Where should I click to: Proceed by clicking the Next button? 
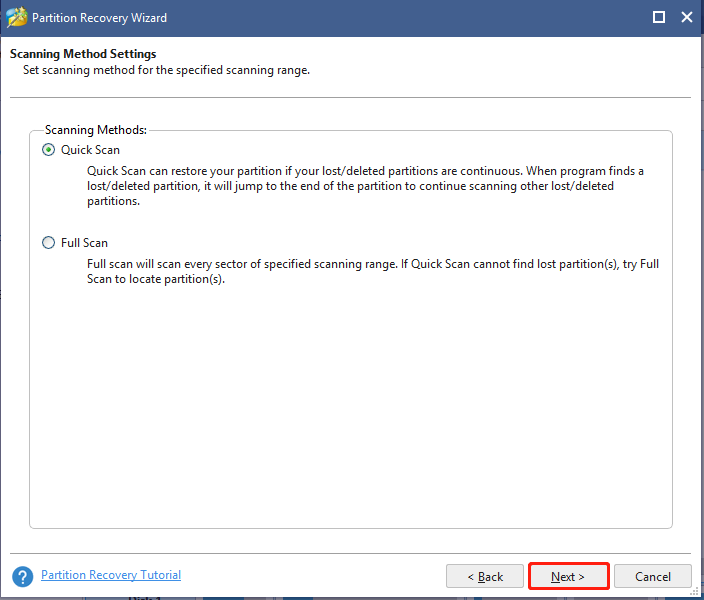pyautogui.click(x=568, y=576)
